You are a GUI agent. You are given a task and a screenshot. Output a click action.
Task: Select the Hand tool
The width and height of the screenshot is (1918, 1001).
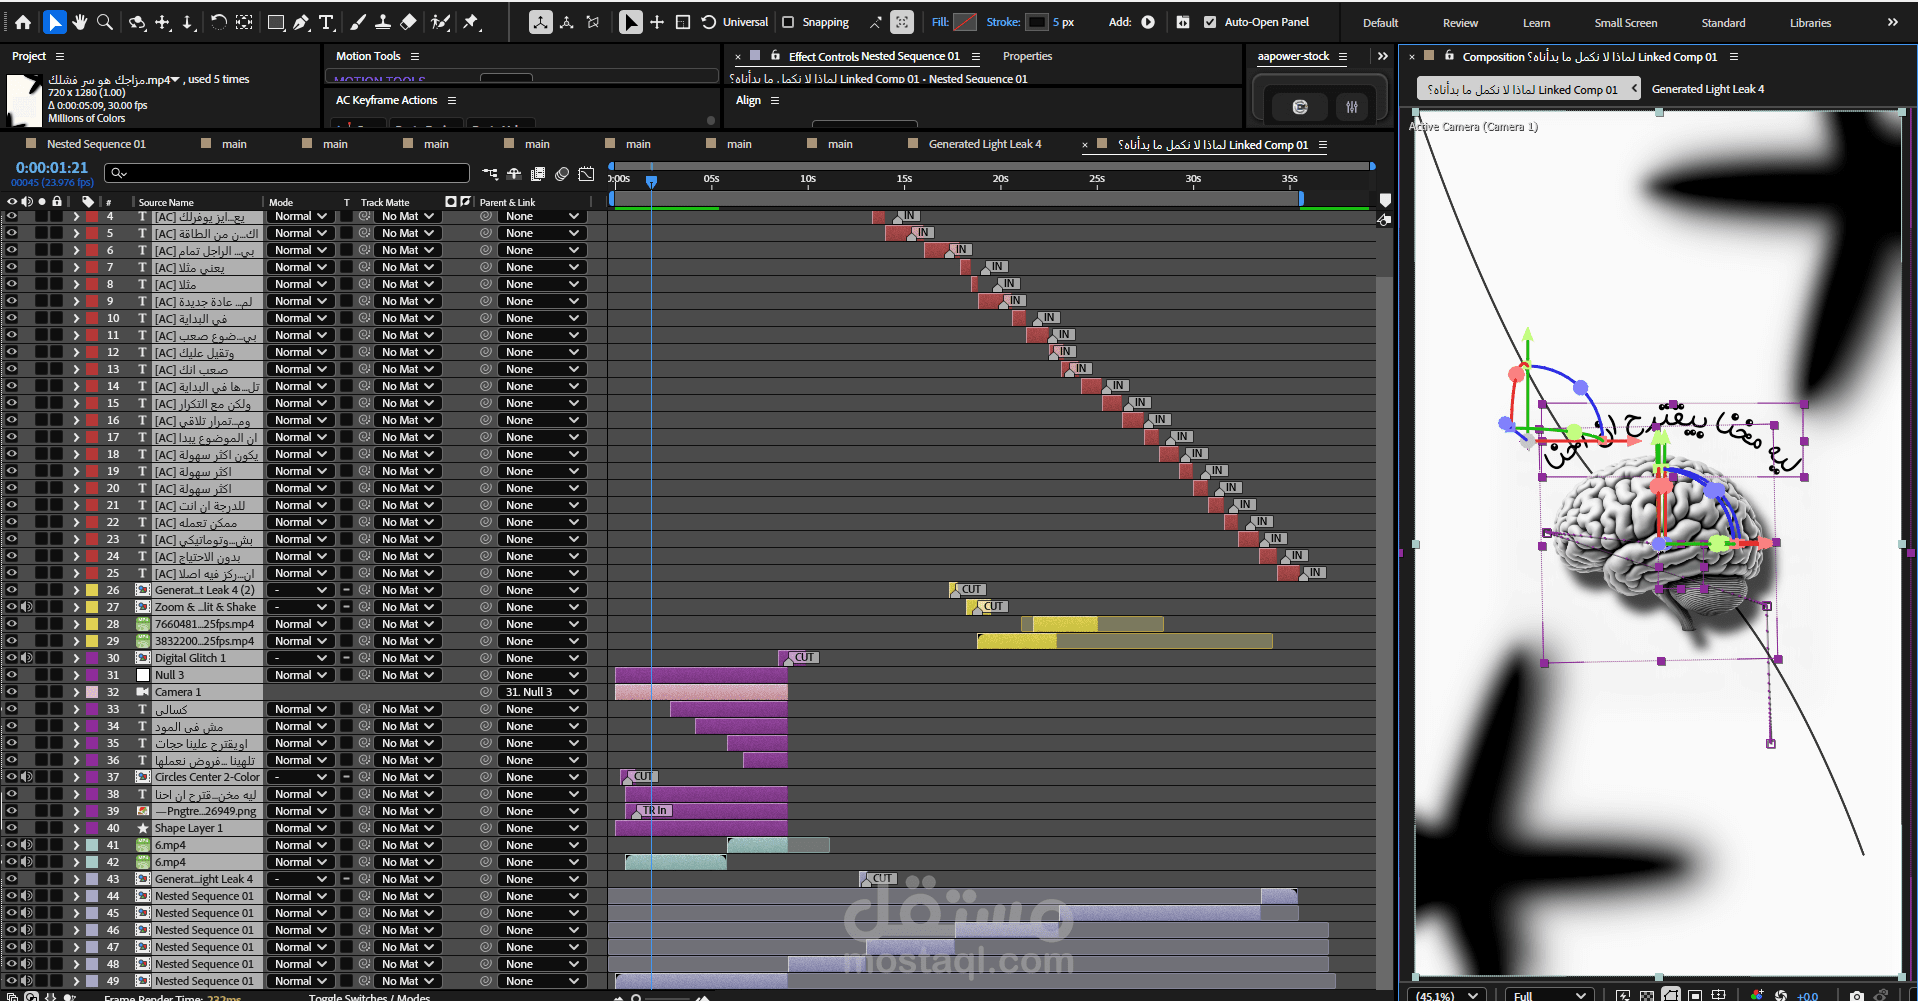pyautogui.click(x=80, y=22)
